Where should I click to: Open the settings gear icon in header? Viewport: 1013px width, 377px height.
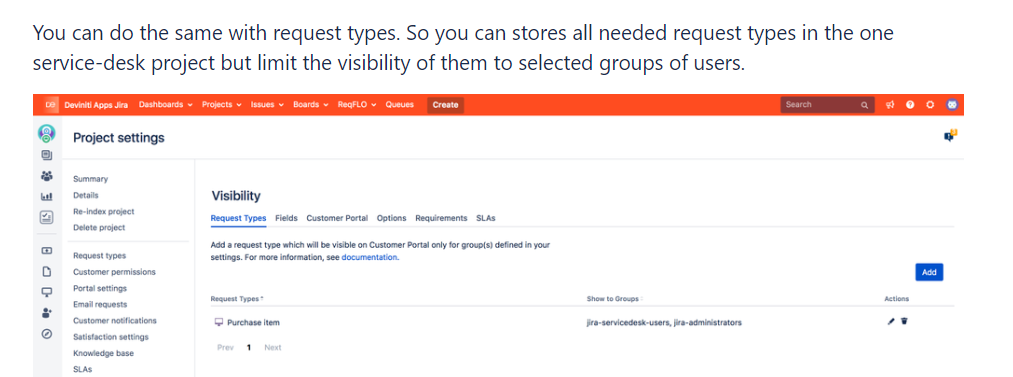930,105
